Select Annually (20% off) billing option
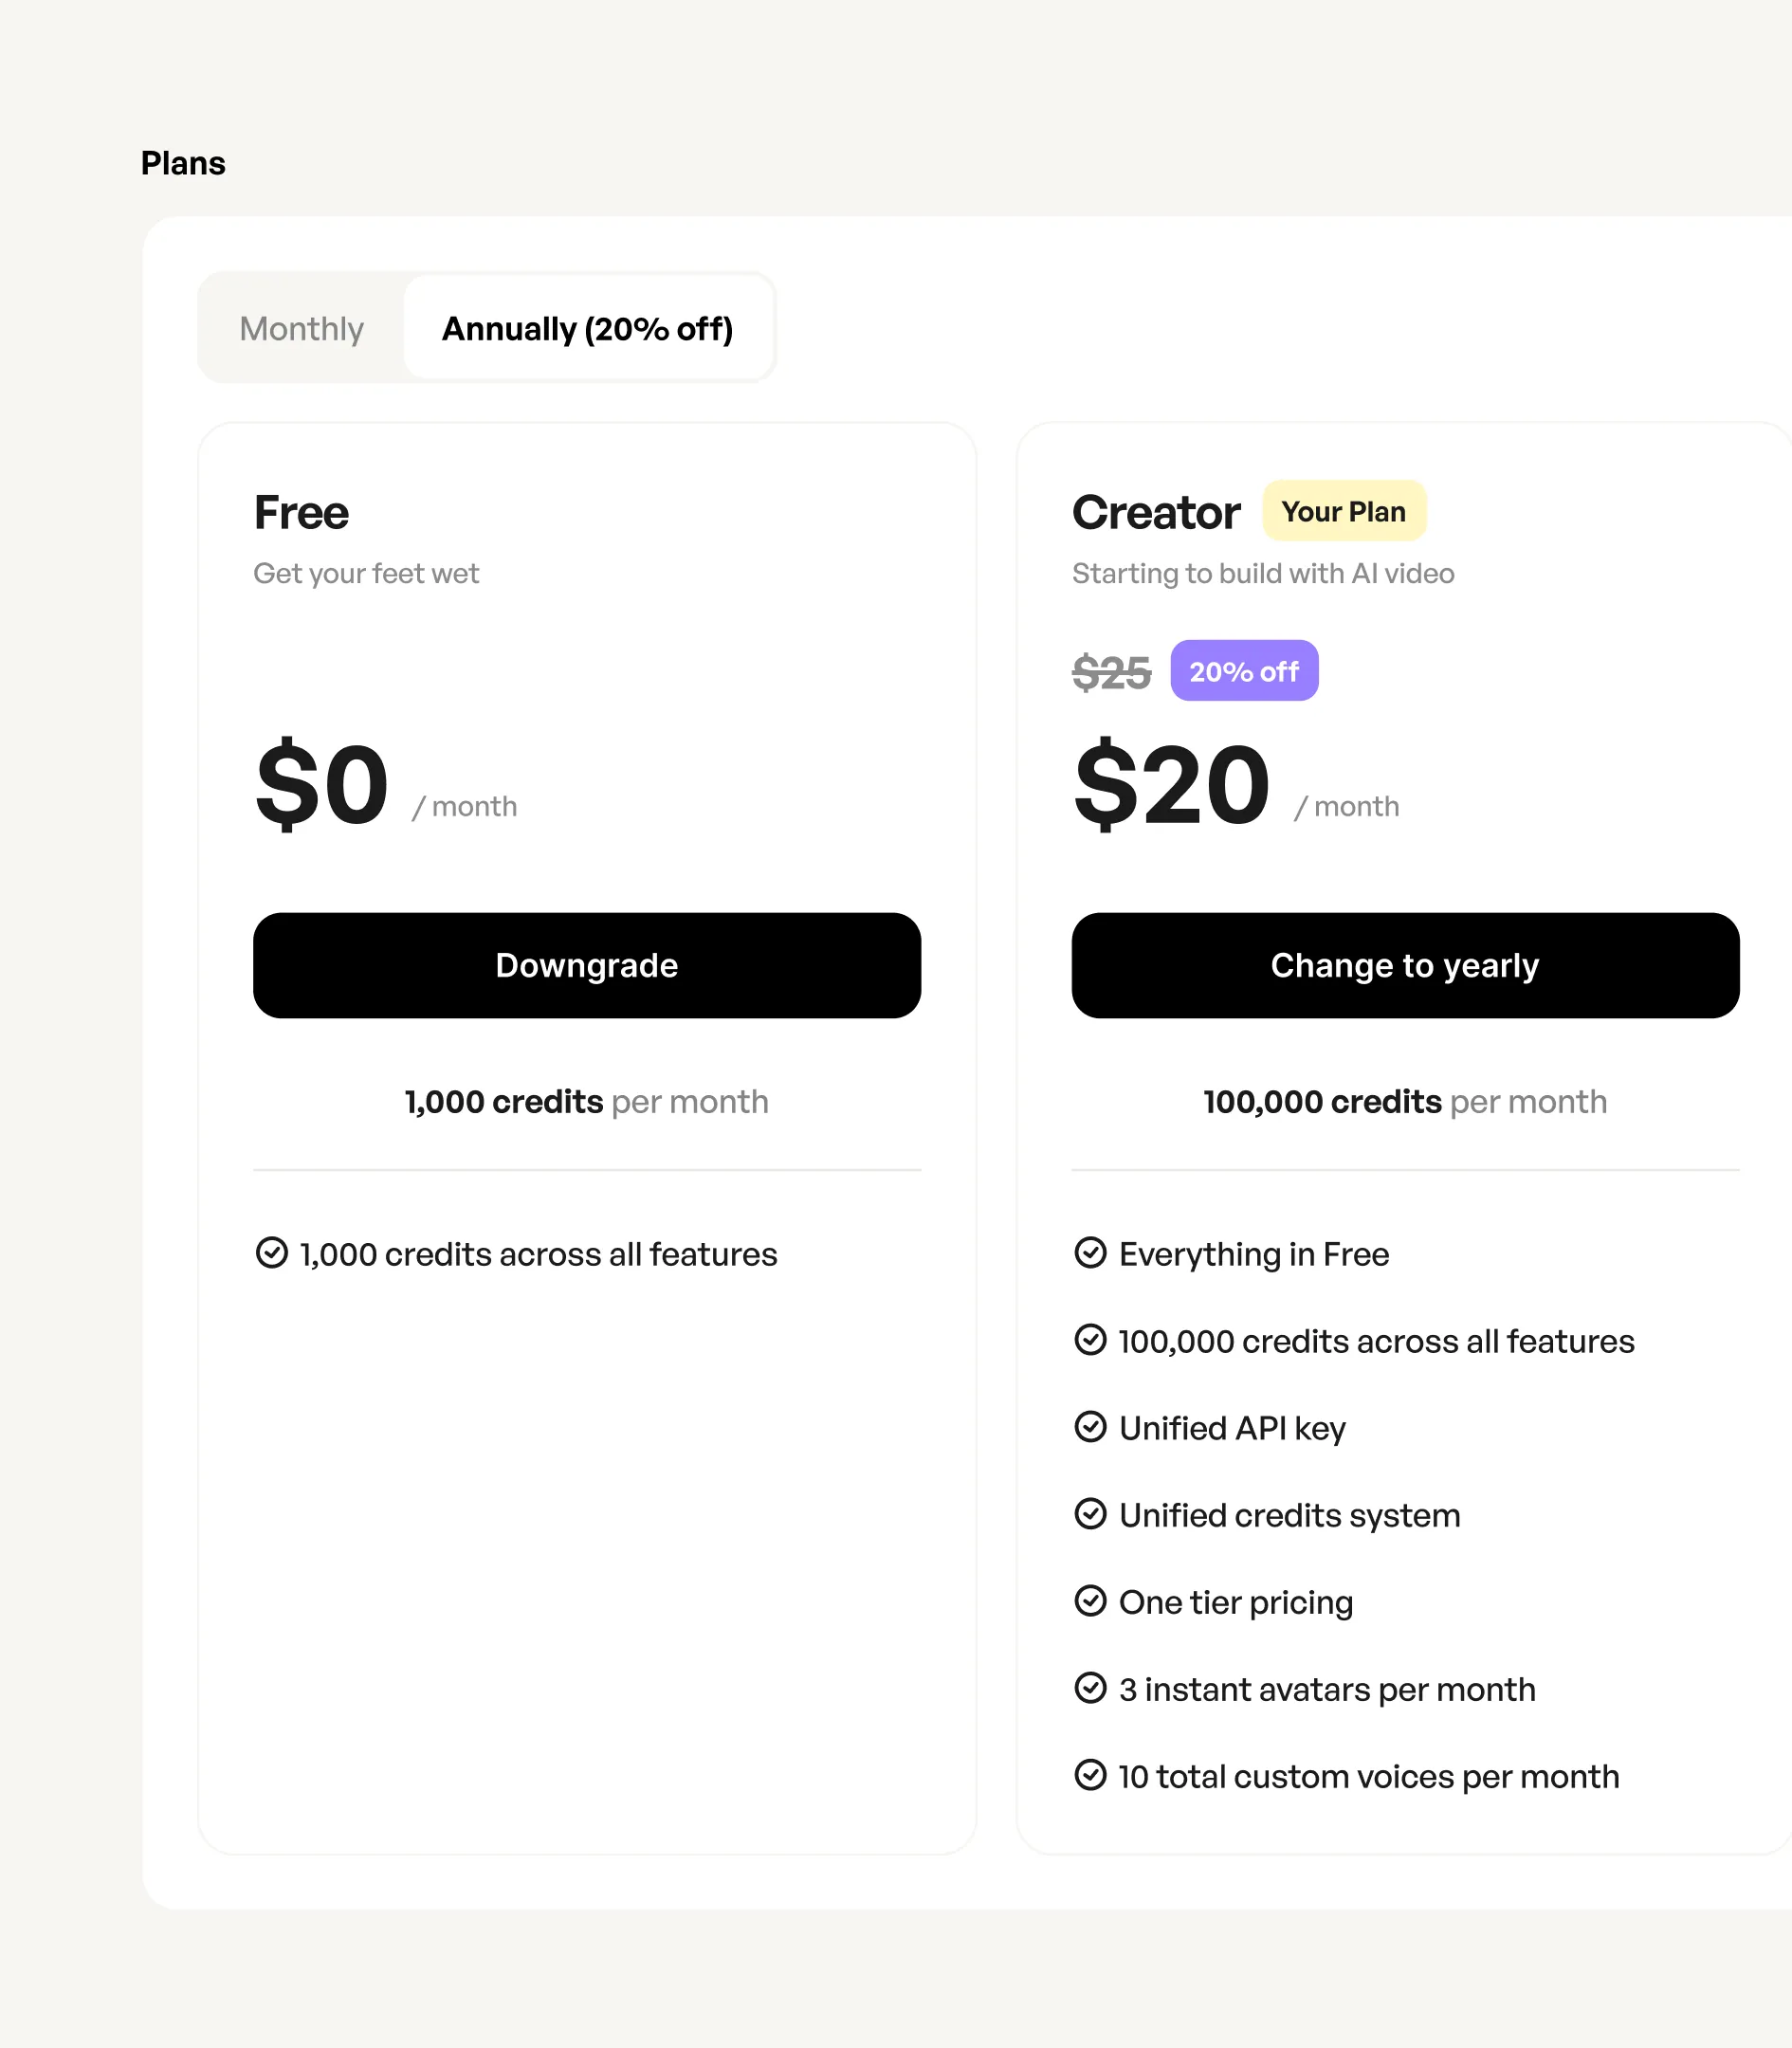This screenshot has height=2048, width=1792. [x=588, y=328]
